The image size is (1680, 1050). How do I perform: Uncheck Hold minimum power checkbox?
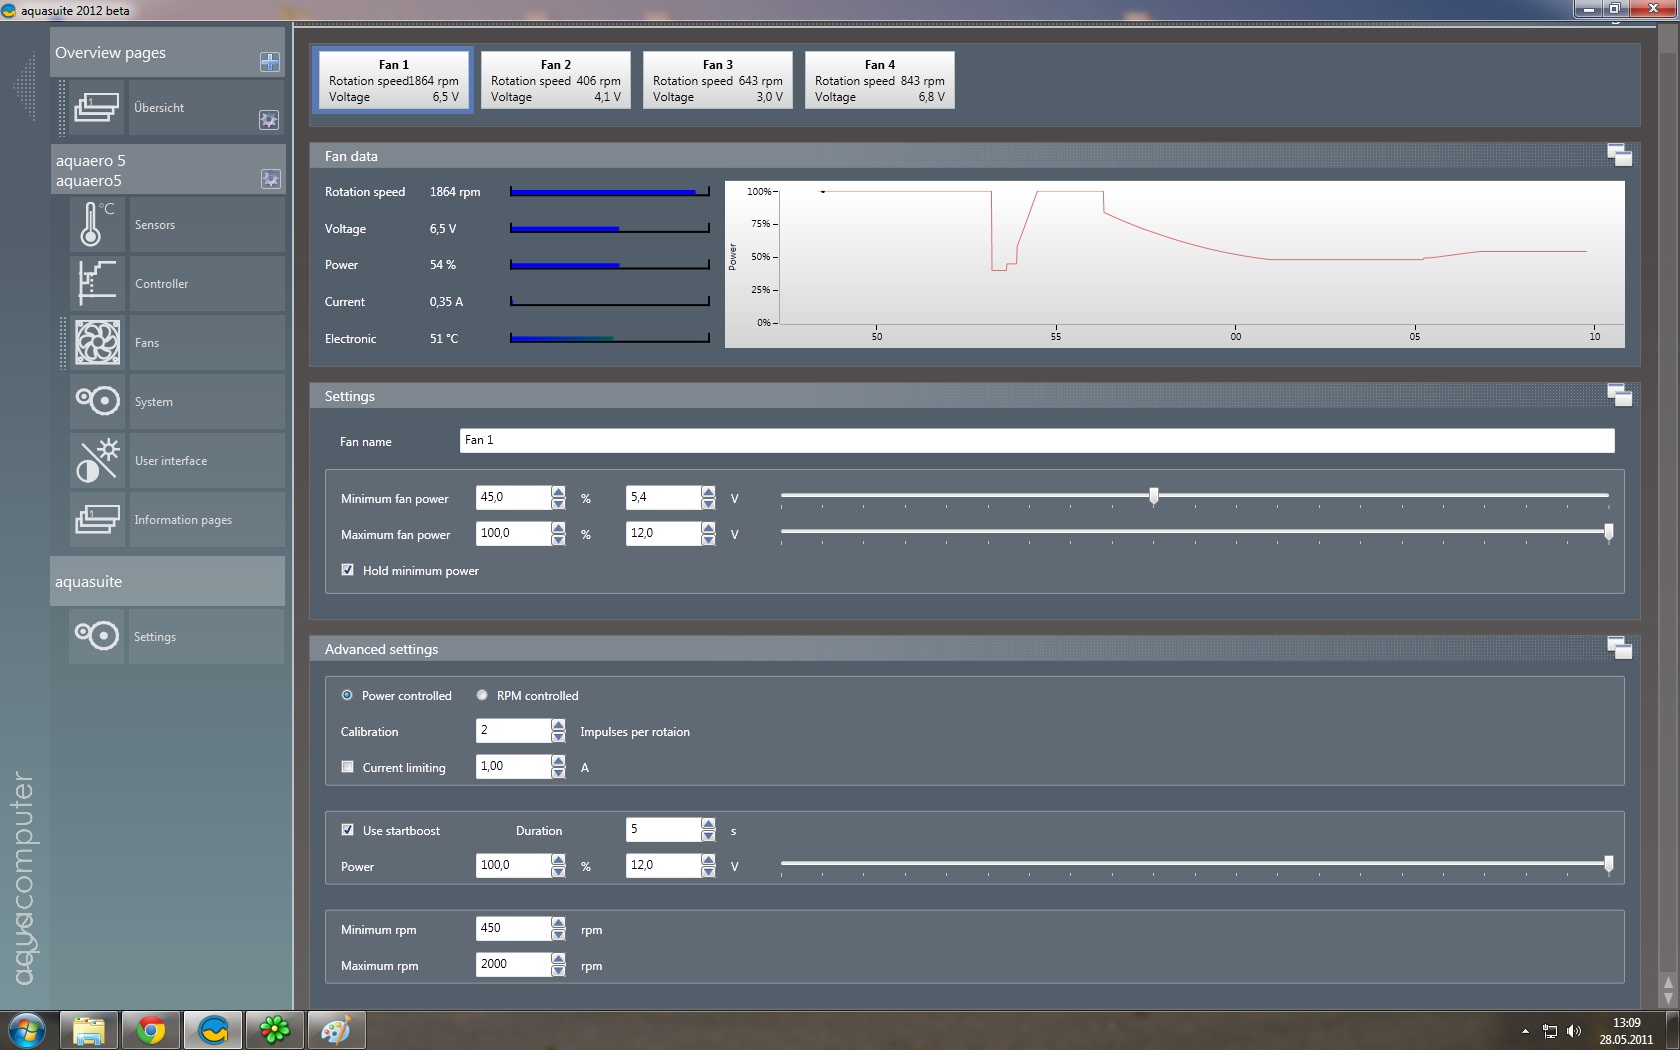pyautogui.click(x=348, y=570)
